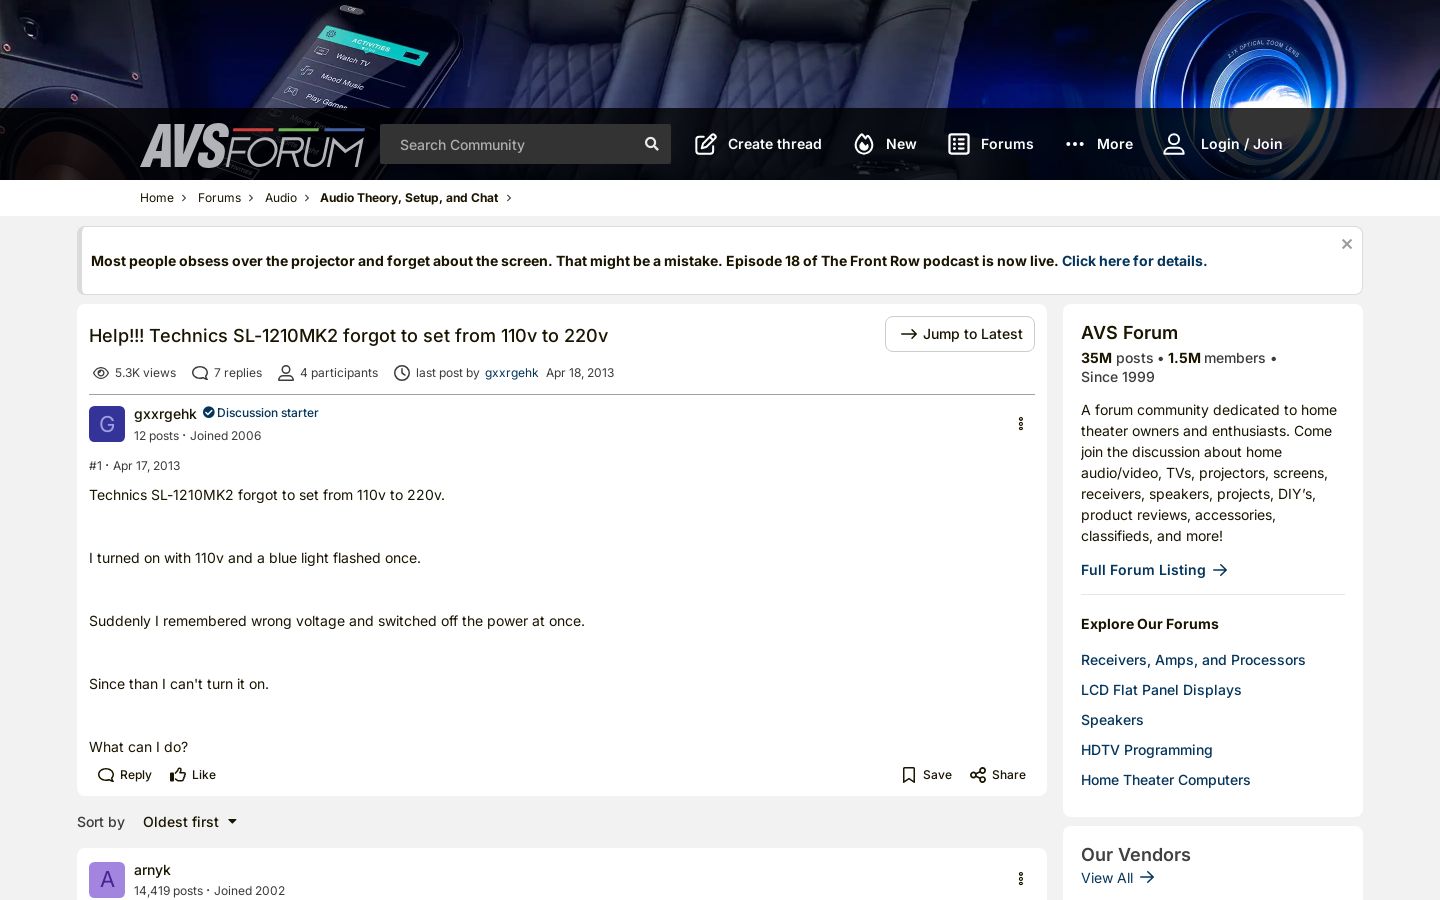This screenshot has height=900, width=1440.
Task: Open Receivers, Amps, and Processors forum
Action: 1193,660
